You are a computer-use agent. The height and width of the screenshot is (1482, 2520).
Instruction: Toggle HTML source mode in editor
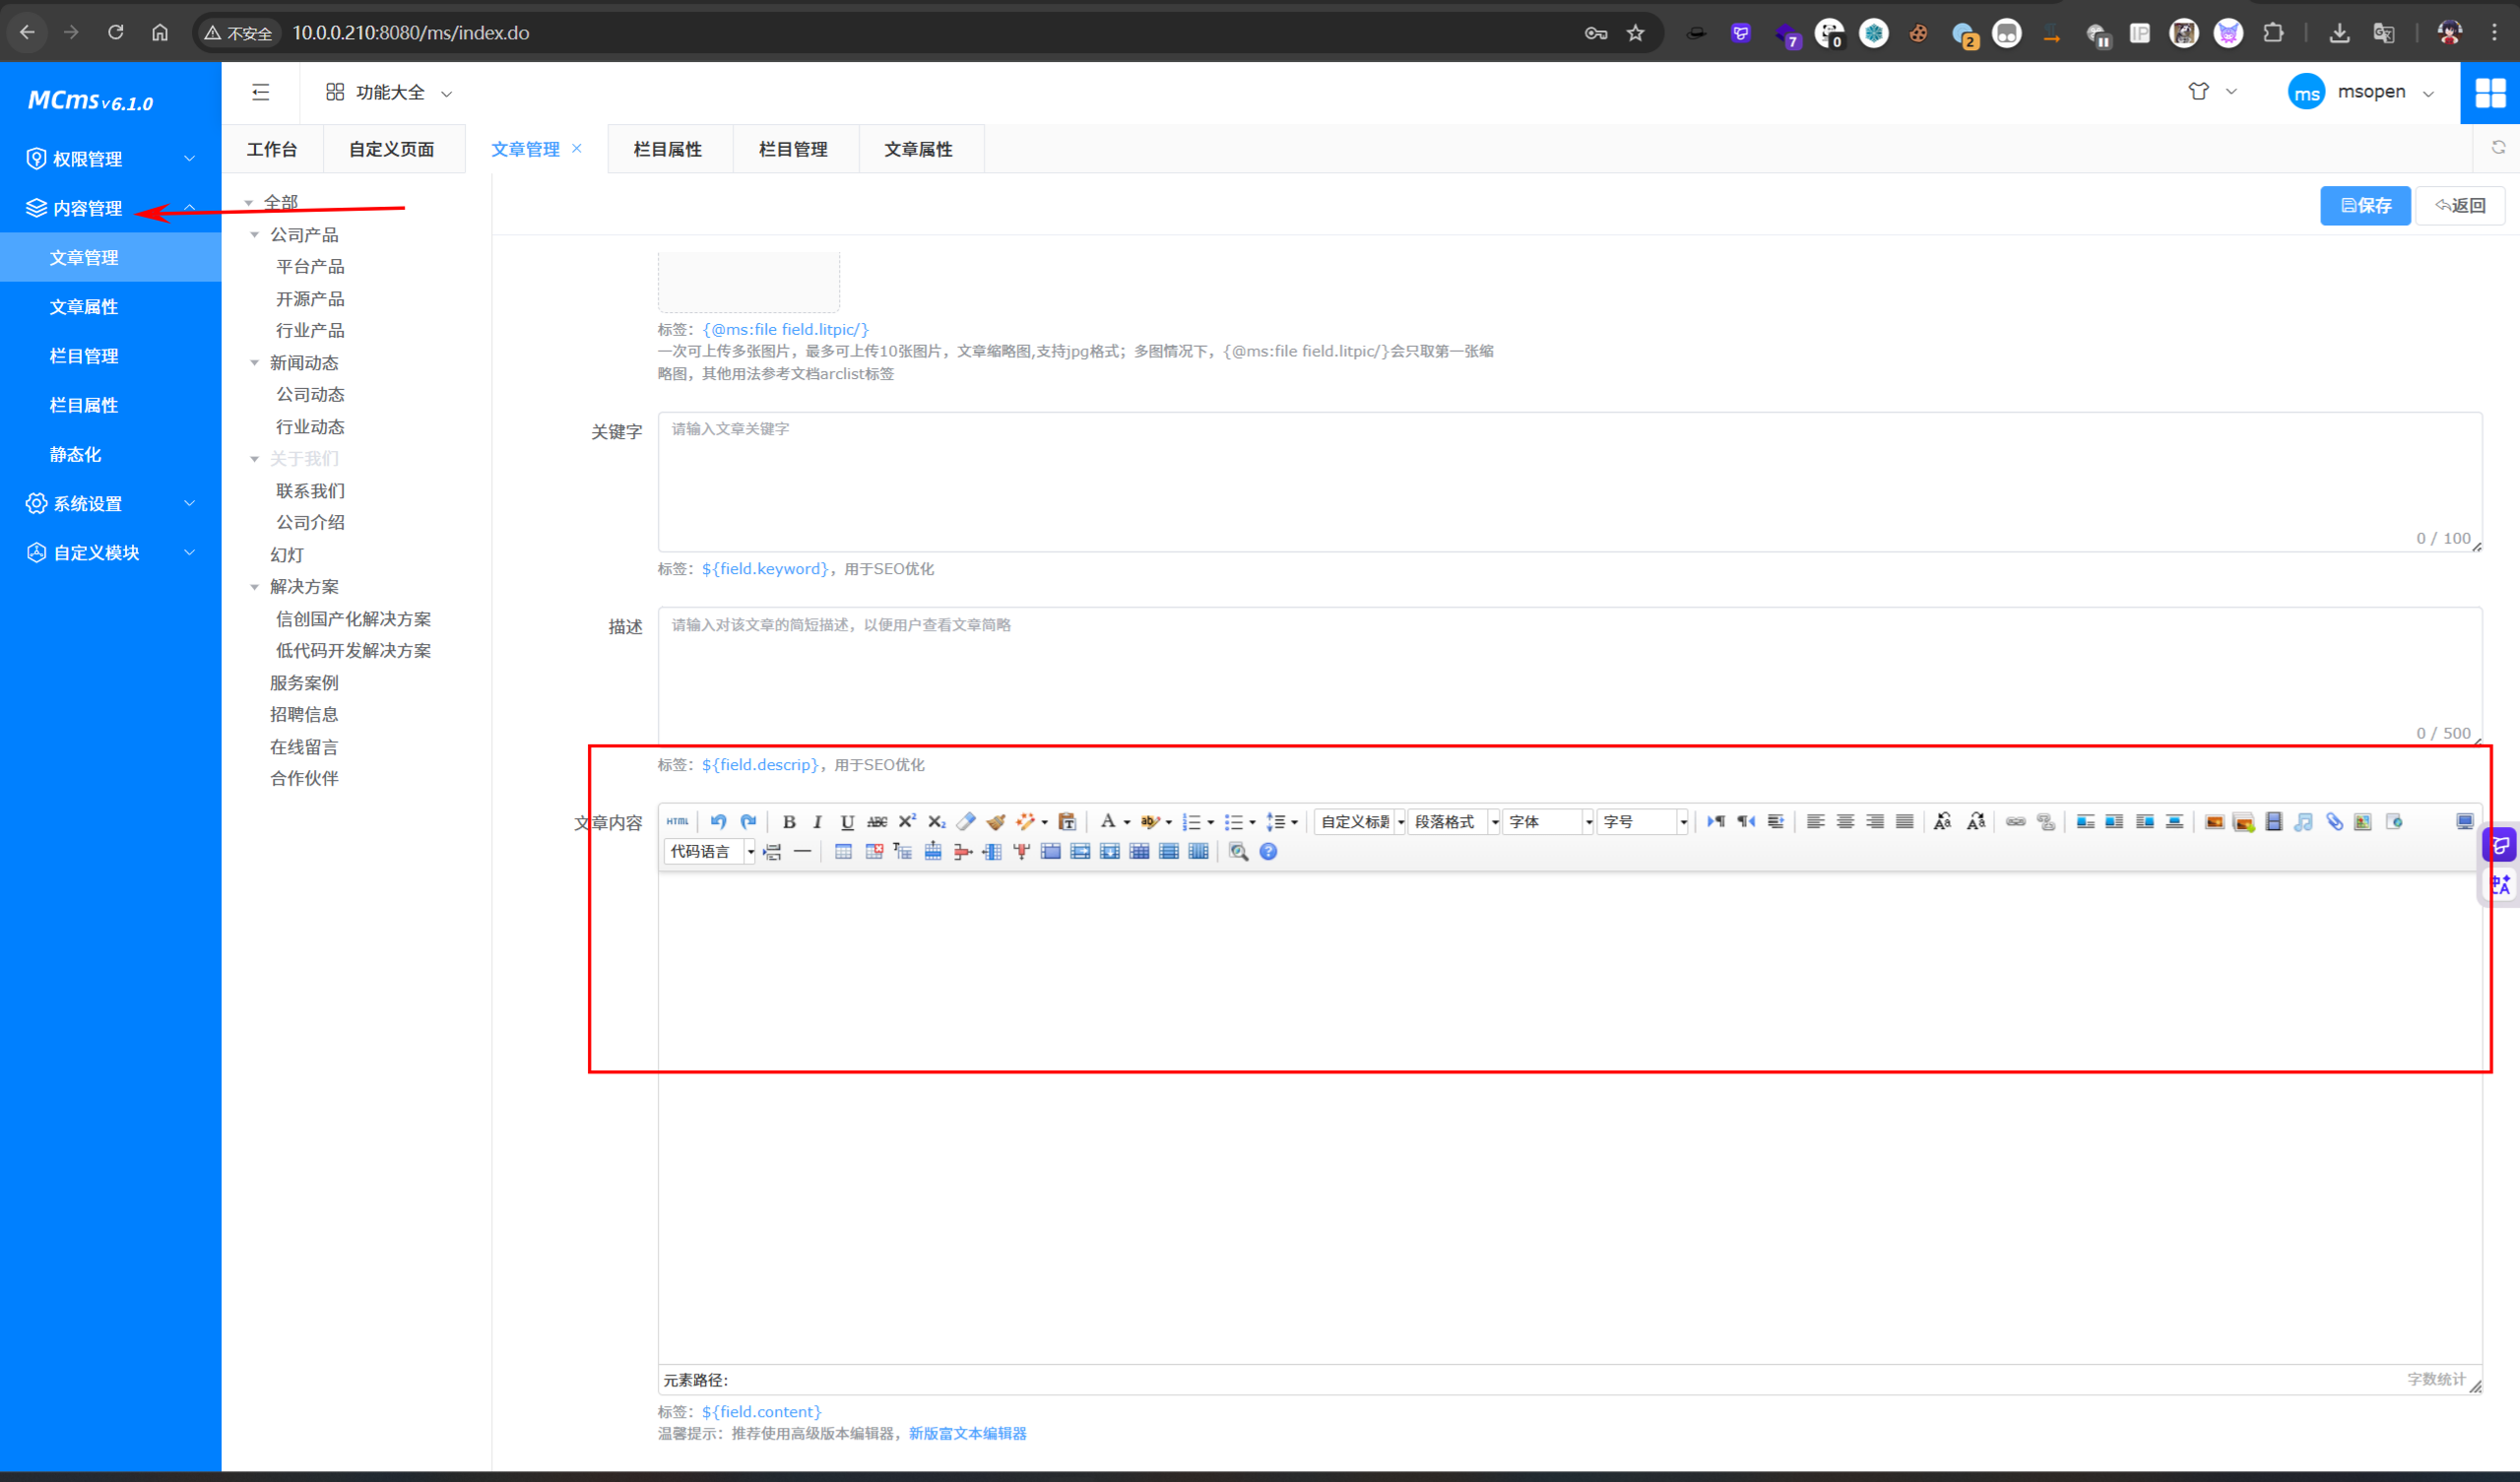click(x=677, y=821)
